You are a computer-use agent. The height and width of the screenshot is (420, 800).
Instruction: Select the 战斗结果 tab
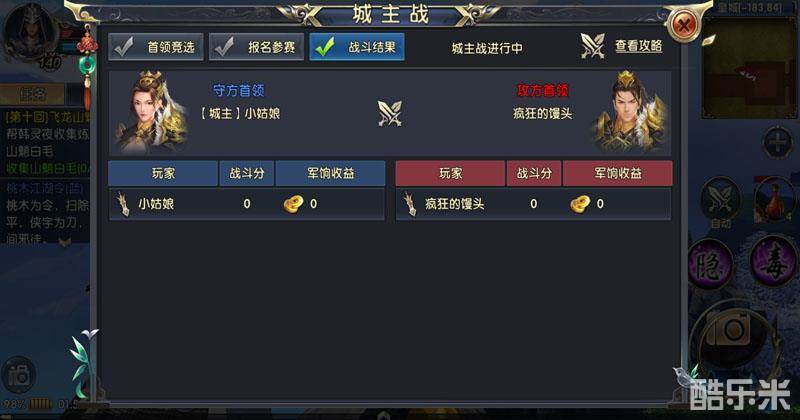357,47
